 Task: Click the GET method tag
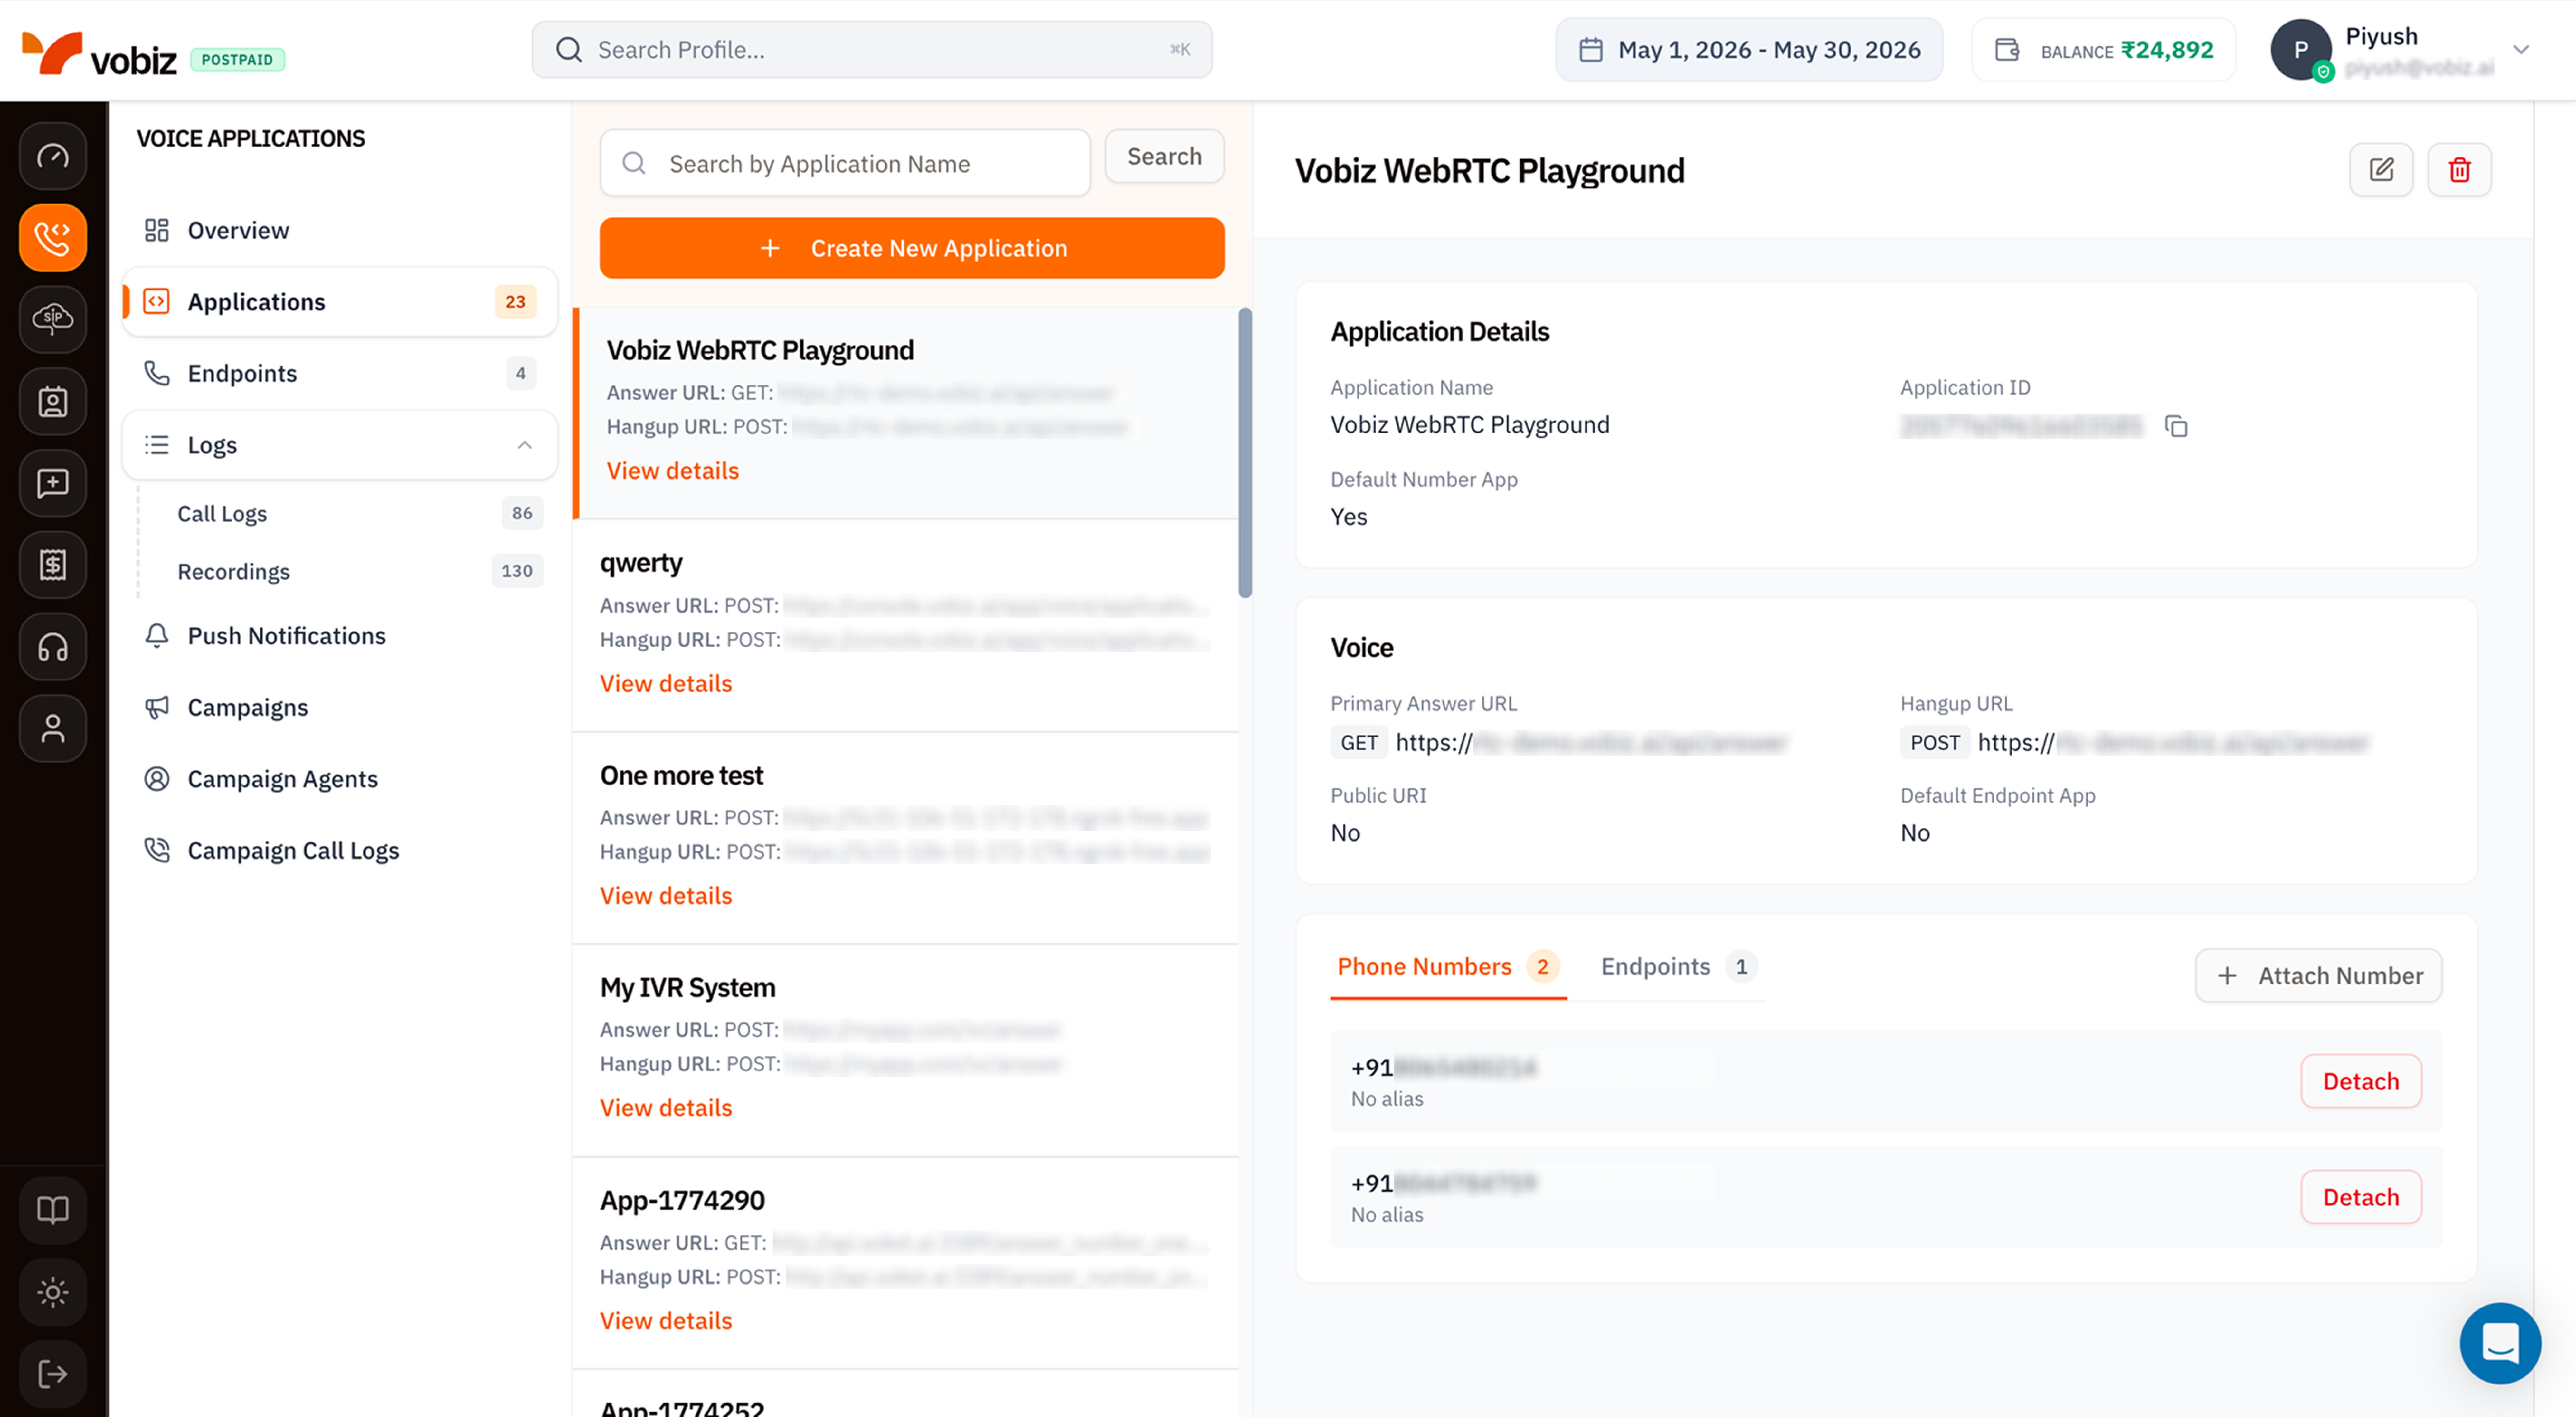tap(1359, 743)
